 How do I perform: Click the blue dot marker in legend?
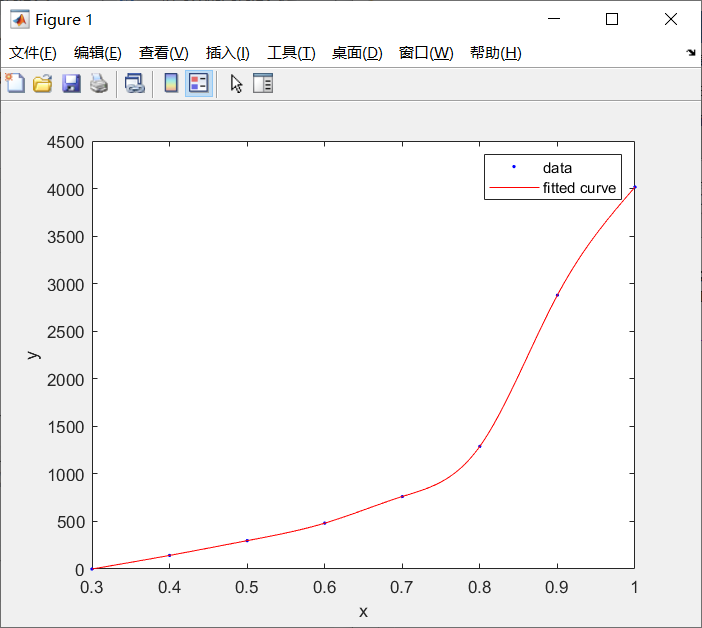(x=514, y=167)
